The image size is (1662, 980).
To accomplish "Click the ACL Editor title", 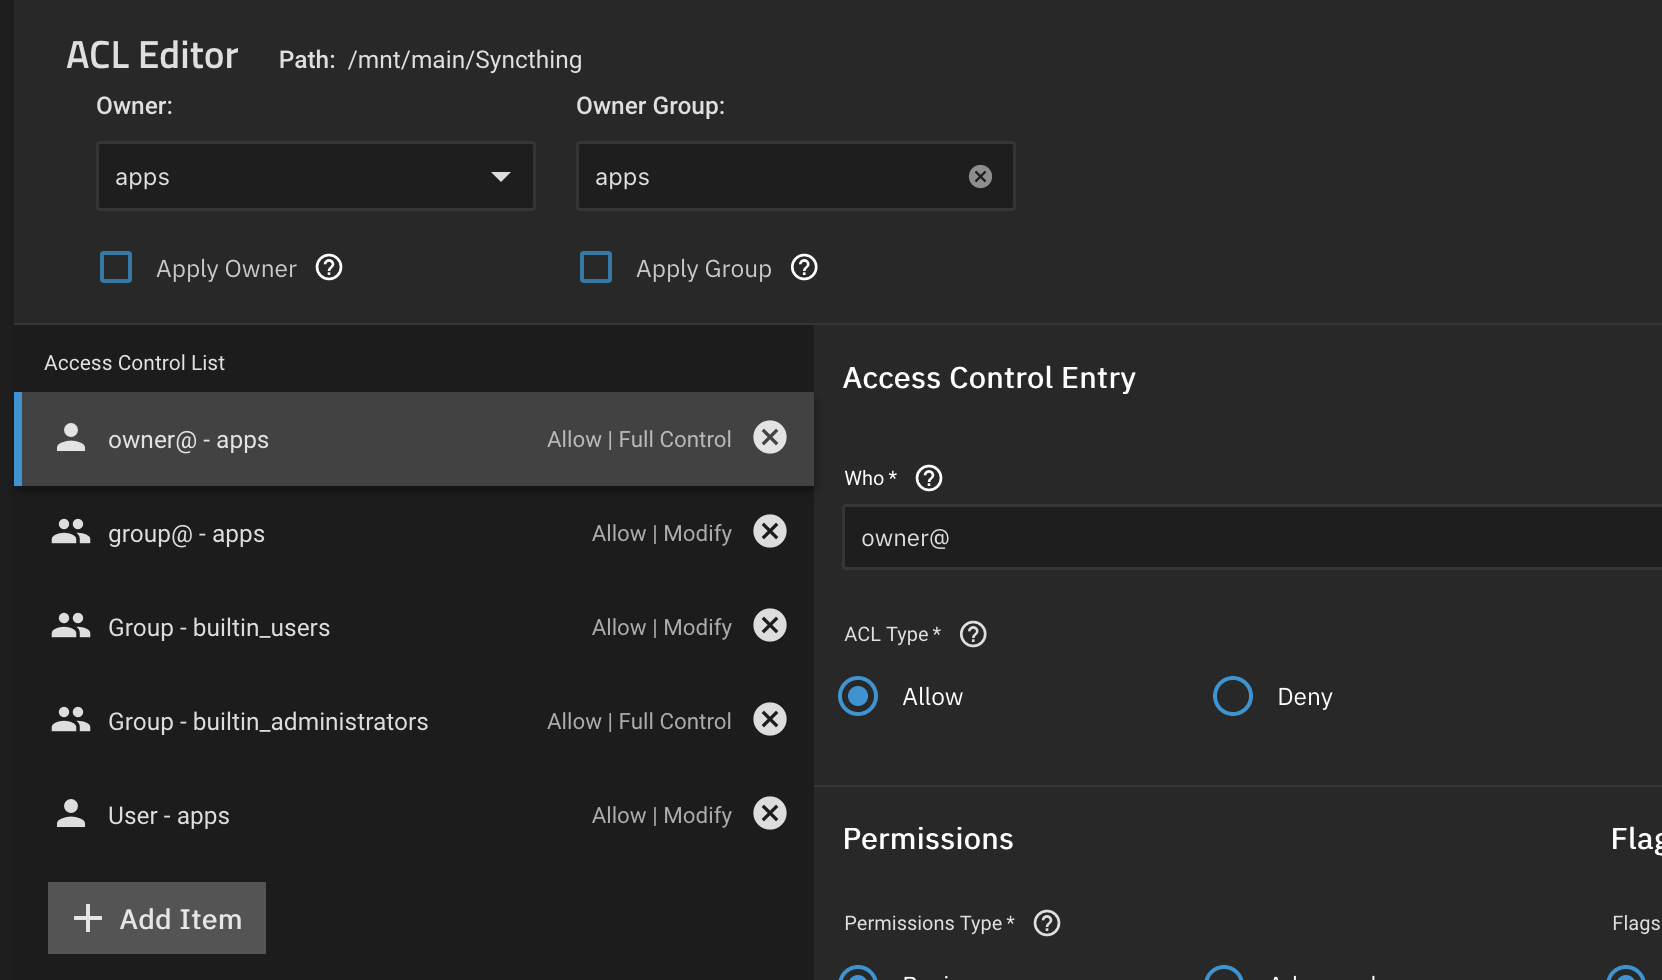I will (x=152, y=55).
